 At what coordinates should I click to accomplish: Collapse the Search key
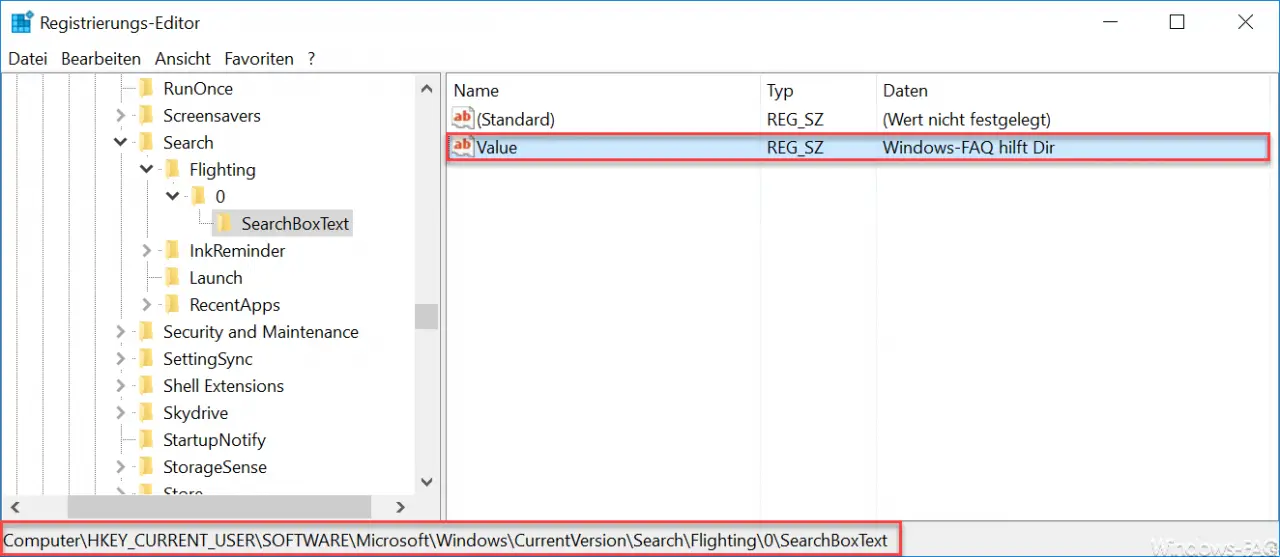pos(120,143)
